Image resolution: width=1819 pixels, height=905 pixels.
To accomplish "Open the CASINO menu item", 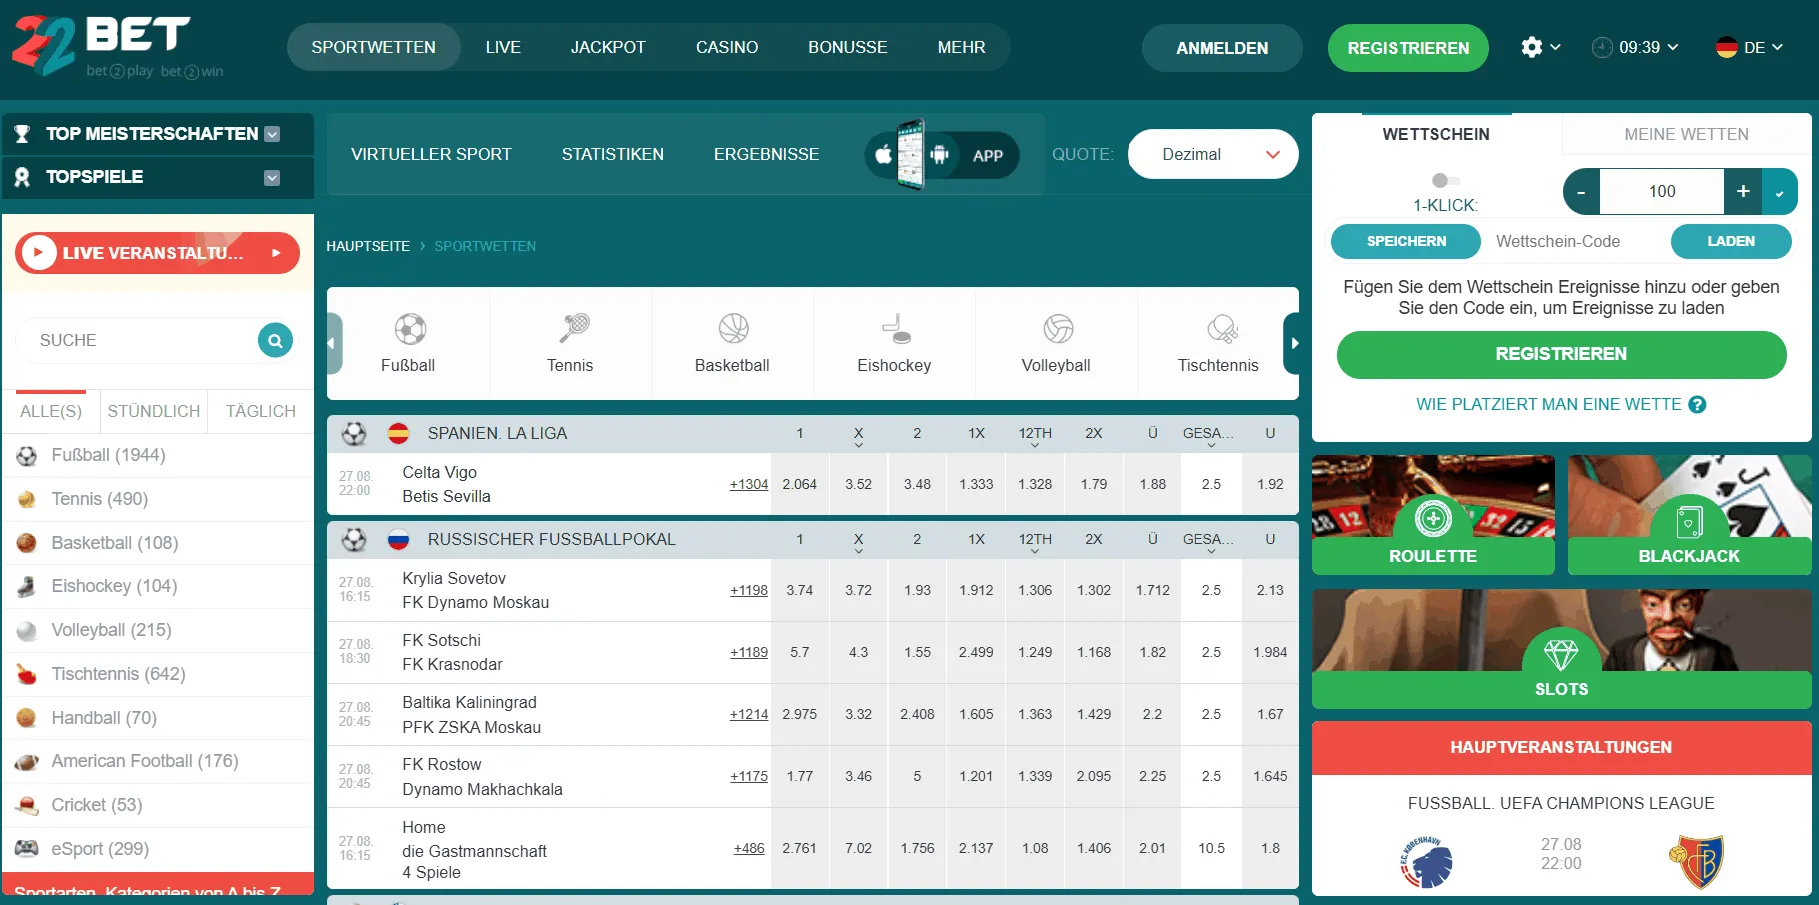I will [x=727, y=47].
